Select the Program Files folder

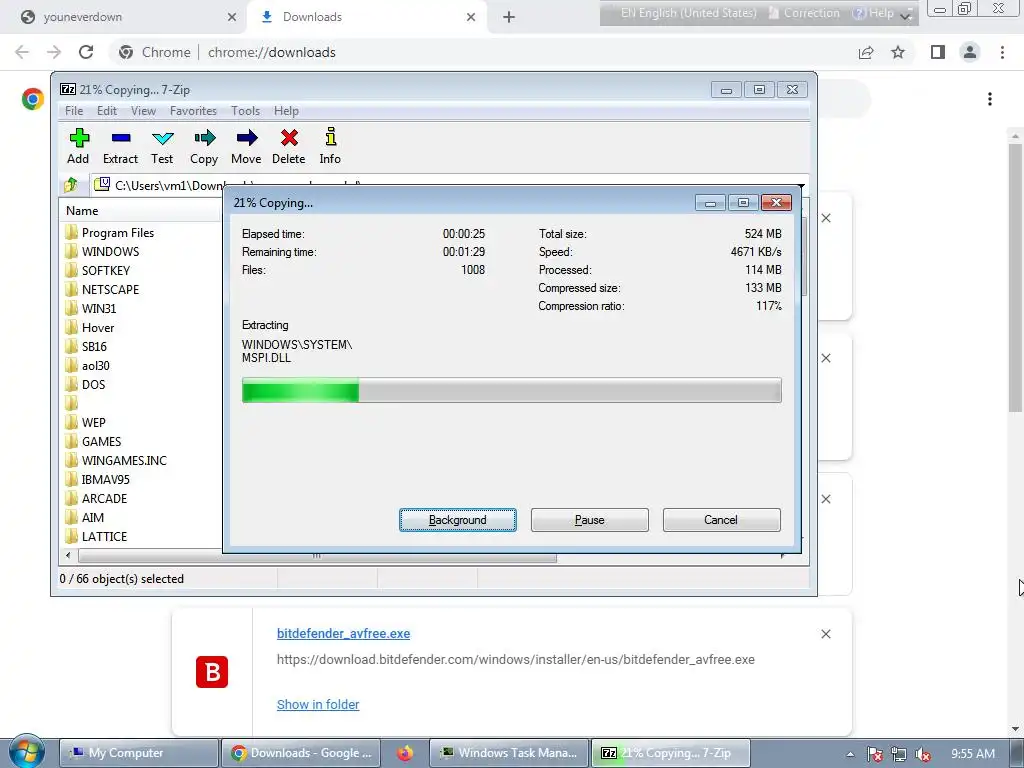click(110, 232)
